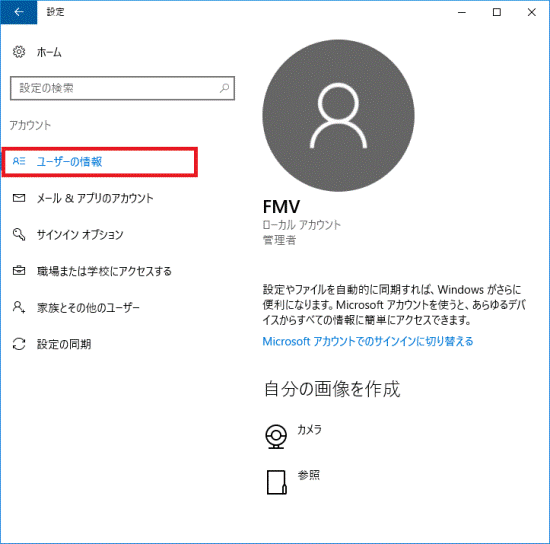
Task: Select ユーザーの情報 in the sidebar
Action: [x=100, y=162]
